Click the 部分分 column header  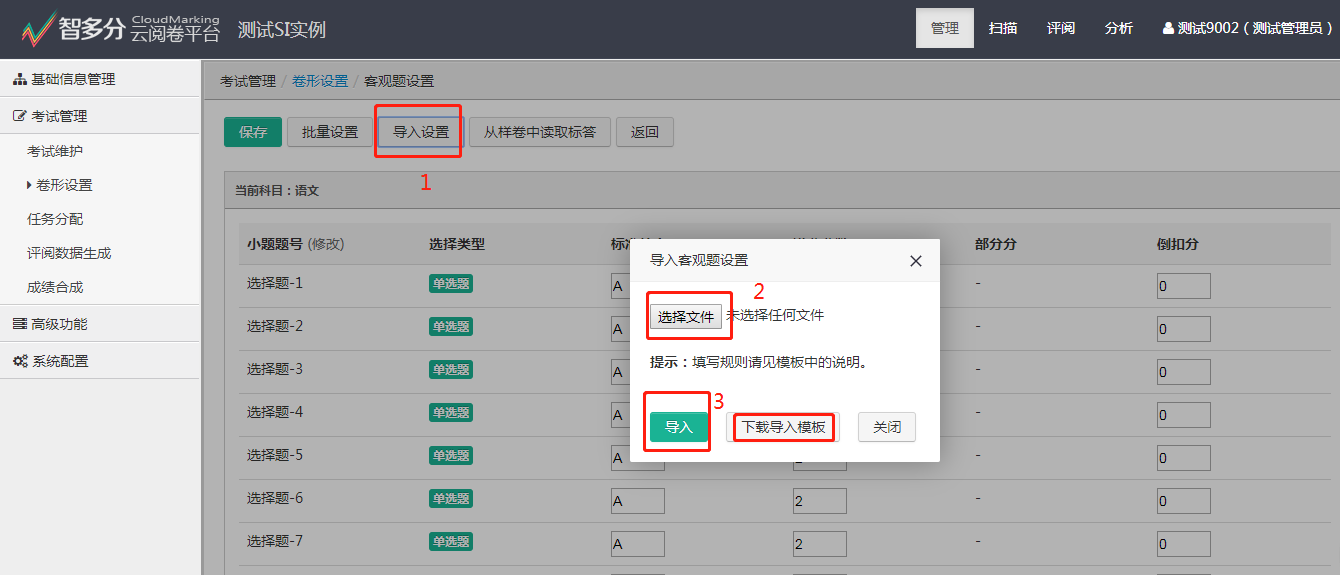996,244
